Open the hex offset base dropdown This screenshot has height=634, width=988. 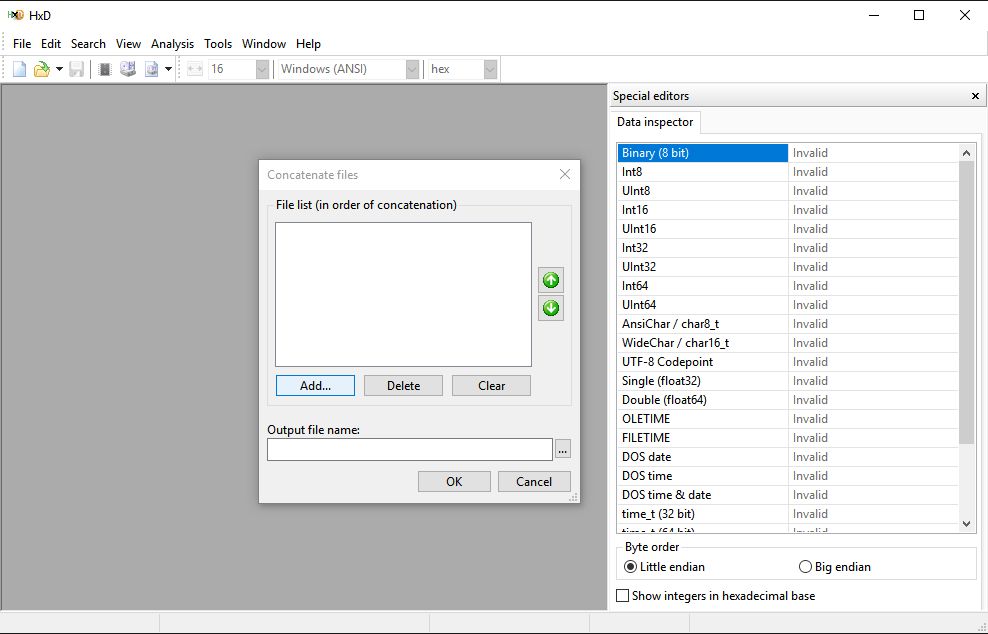pyautogui.click(x=490, y=69)
